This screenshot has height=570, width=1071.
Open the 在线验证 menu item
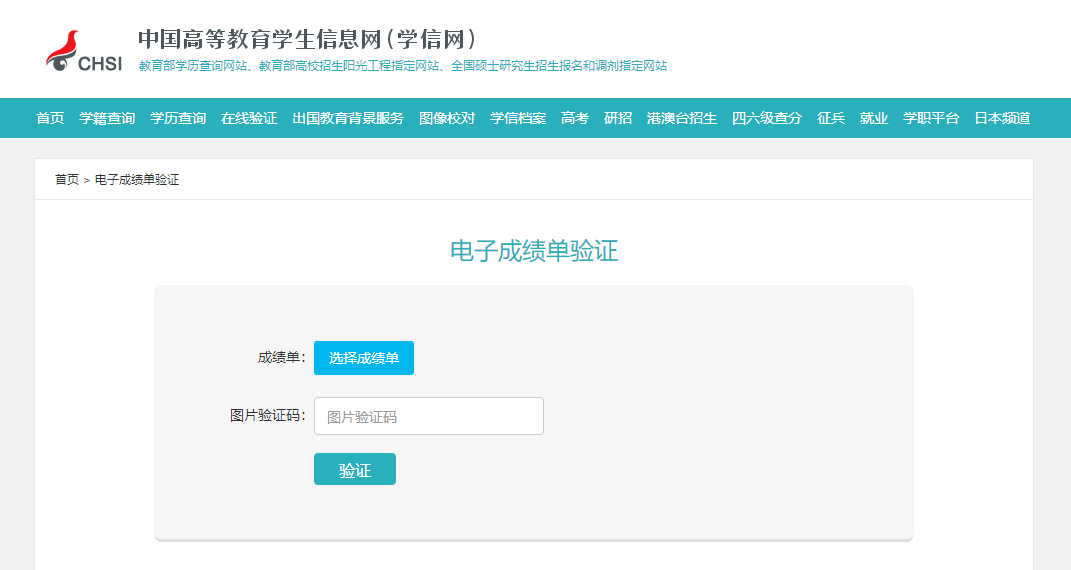click(249, 118)
